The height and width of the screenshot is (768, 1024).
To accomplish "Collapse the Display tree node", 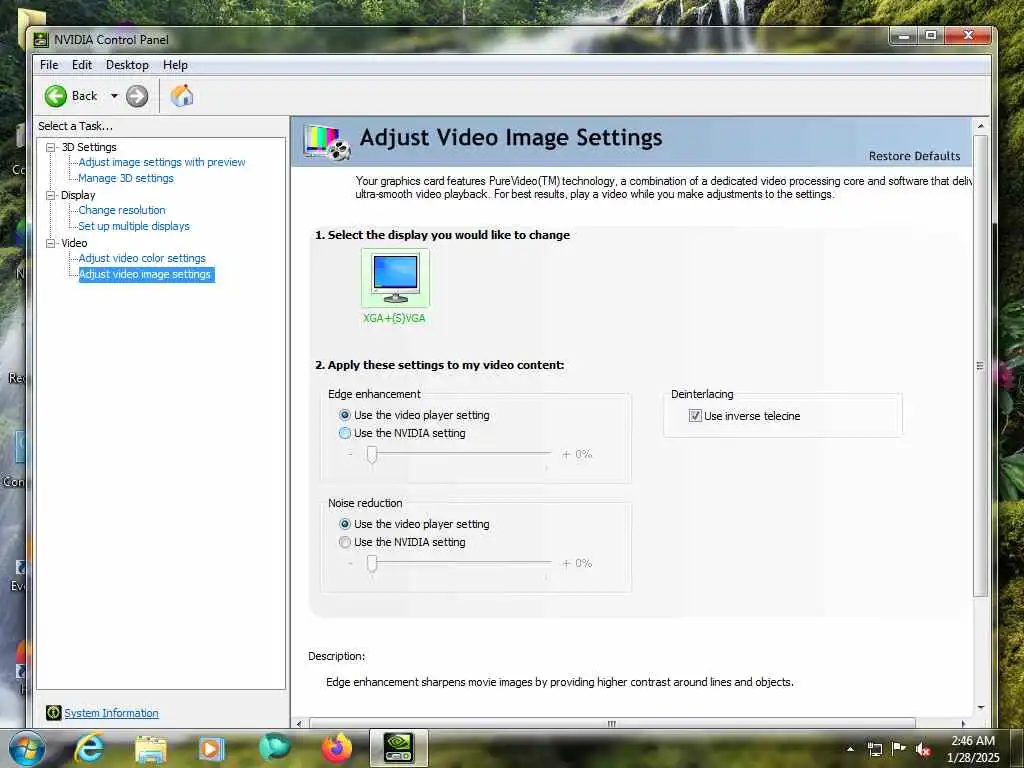I will [51, 195].
